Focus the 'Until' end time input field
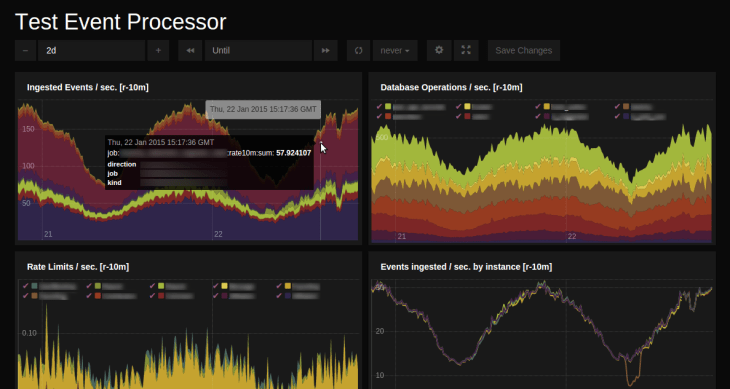The height and width of the screenshot is (389, 730). 258,50
